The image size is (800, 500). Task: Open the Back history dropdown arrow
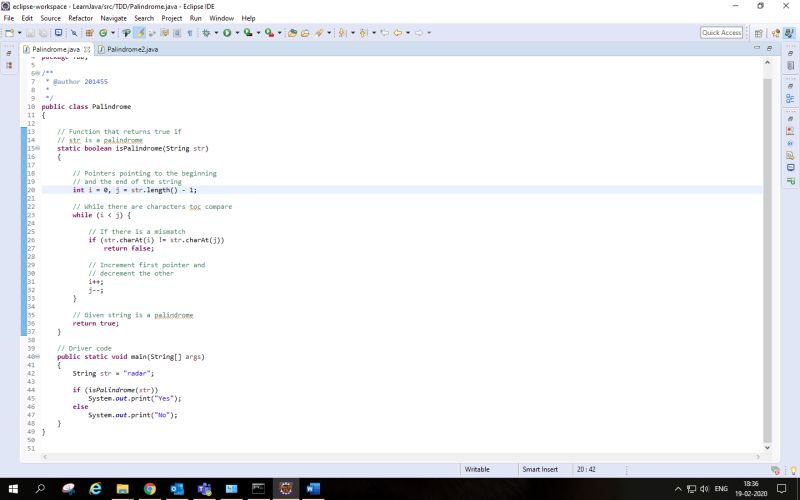[408, 33]
